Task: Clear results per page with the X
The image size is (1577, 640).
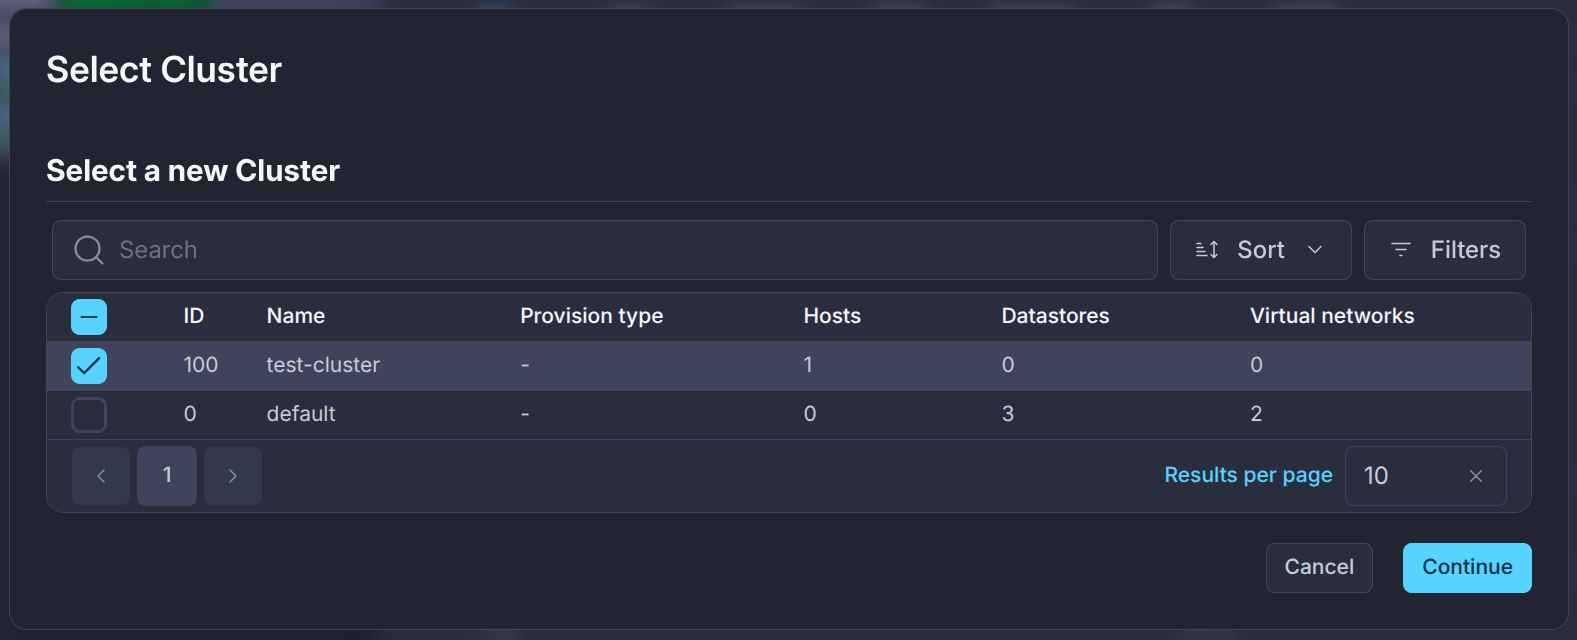Action: (1476, 476)
